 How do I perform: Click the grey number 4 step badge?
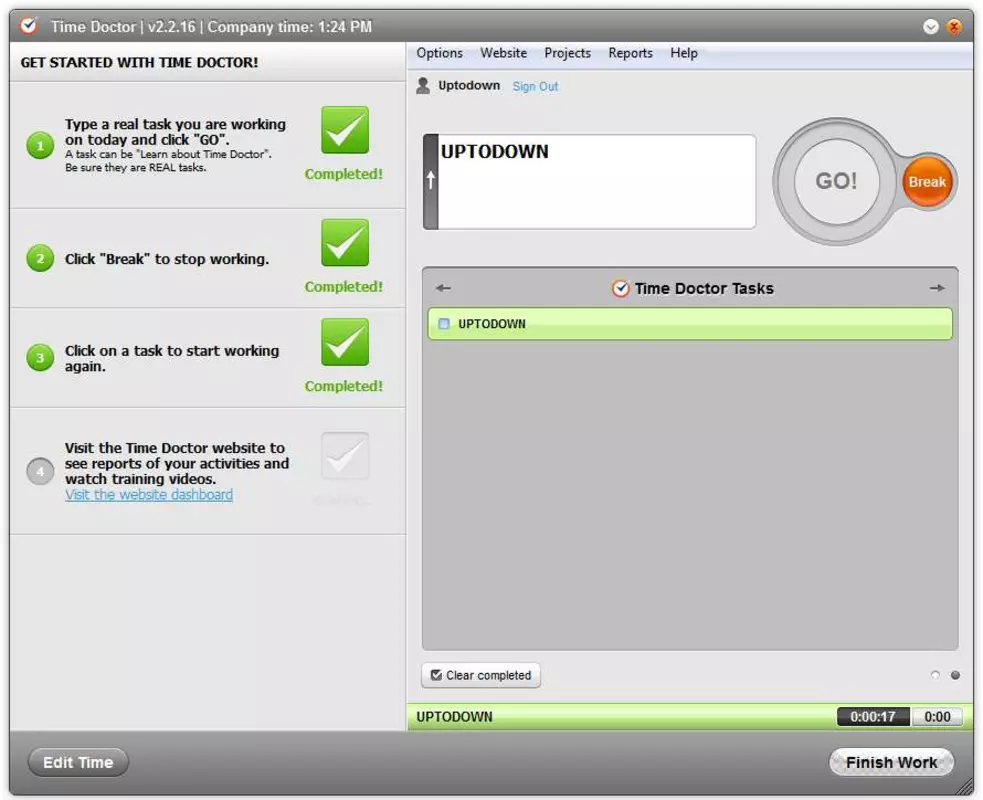[x=40, y=471]
